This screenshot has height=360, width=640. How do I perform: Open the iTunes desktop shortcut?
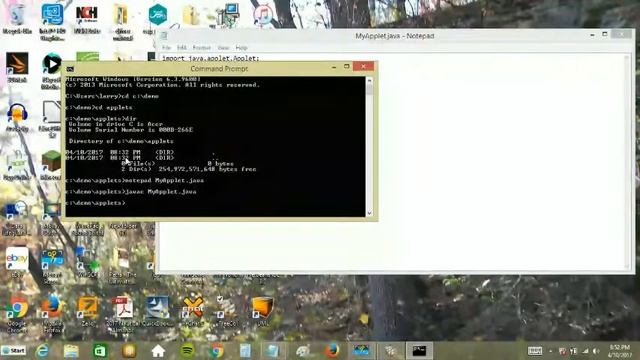click(x=263, y=16)
